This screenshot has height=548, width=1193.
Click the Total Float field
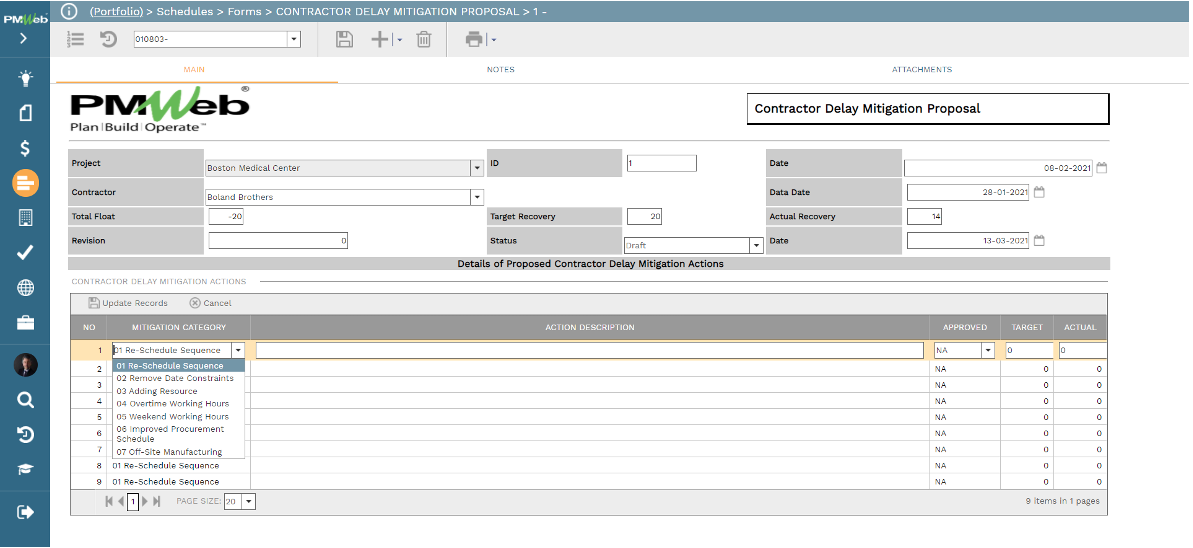click(x=226, y=217)
